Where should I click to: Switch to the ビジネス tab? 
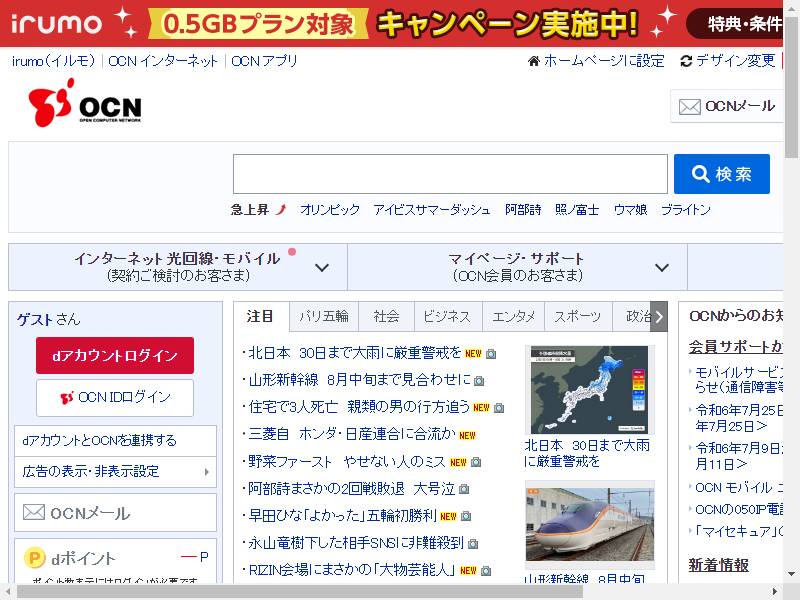tap(447, 316)
